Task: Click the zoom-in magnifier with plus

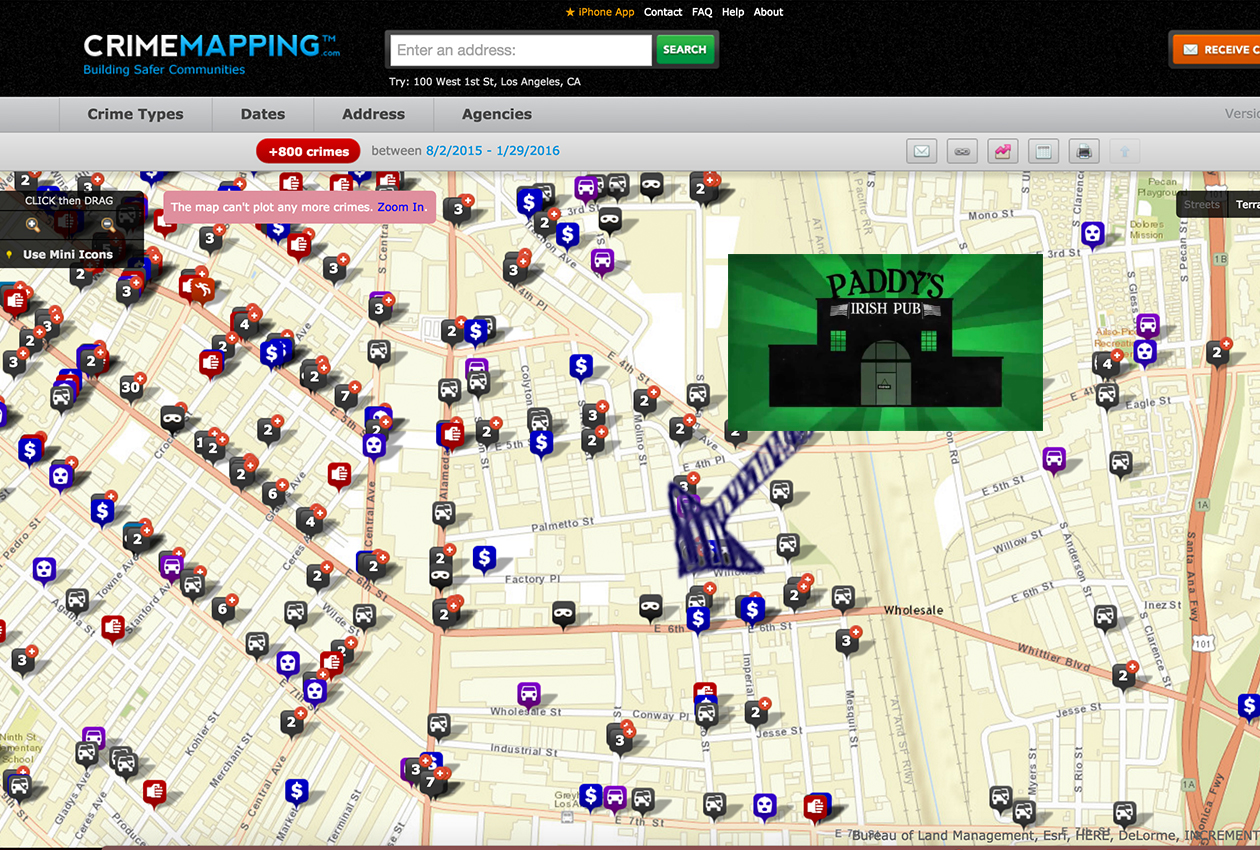Action: pos(33,224)
